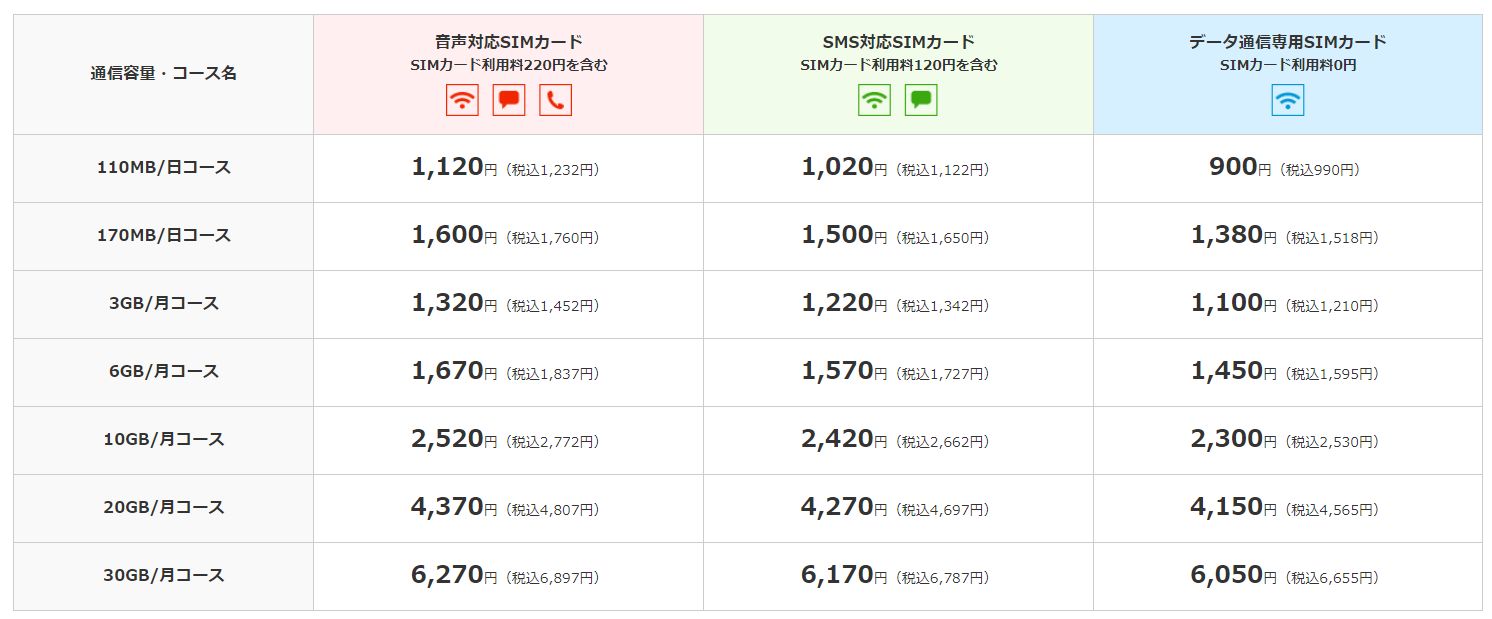Select the 音声対応SIMカード column header
The height and width of the screenshot is (619, 1492).
click(x=509, y=42)
